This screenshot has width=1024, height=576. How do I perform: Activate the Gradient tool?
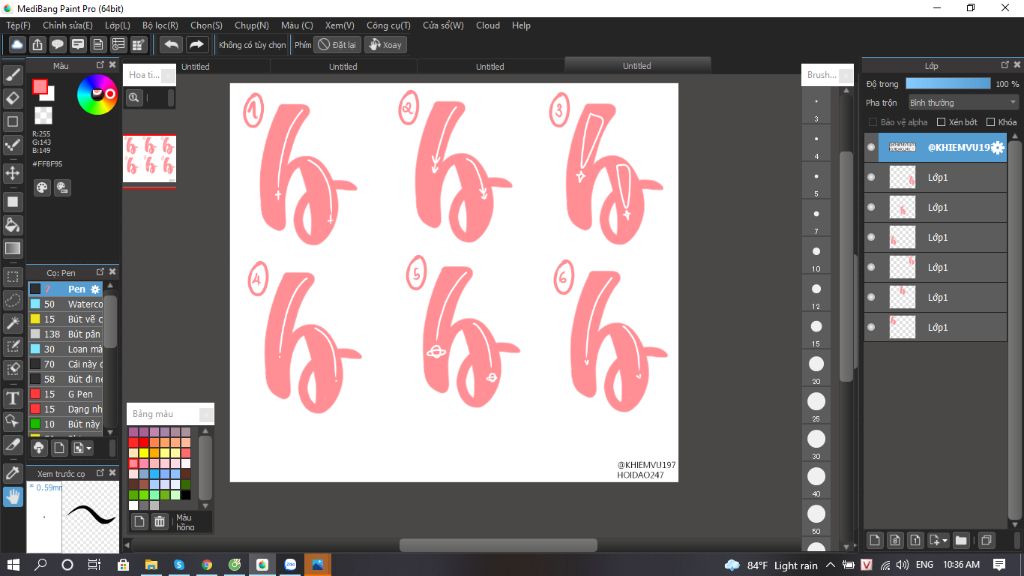[12, 248]
